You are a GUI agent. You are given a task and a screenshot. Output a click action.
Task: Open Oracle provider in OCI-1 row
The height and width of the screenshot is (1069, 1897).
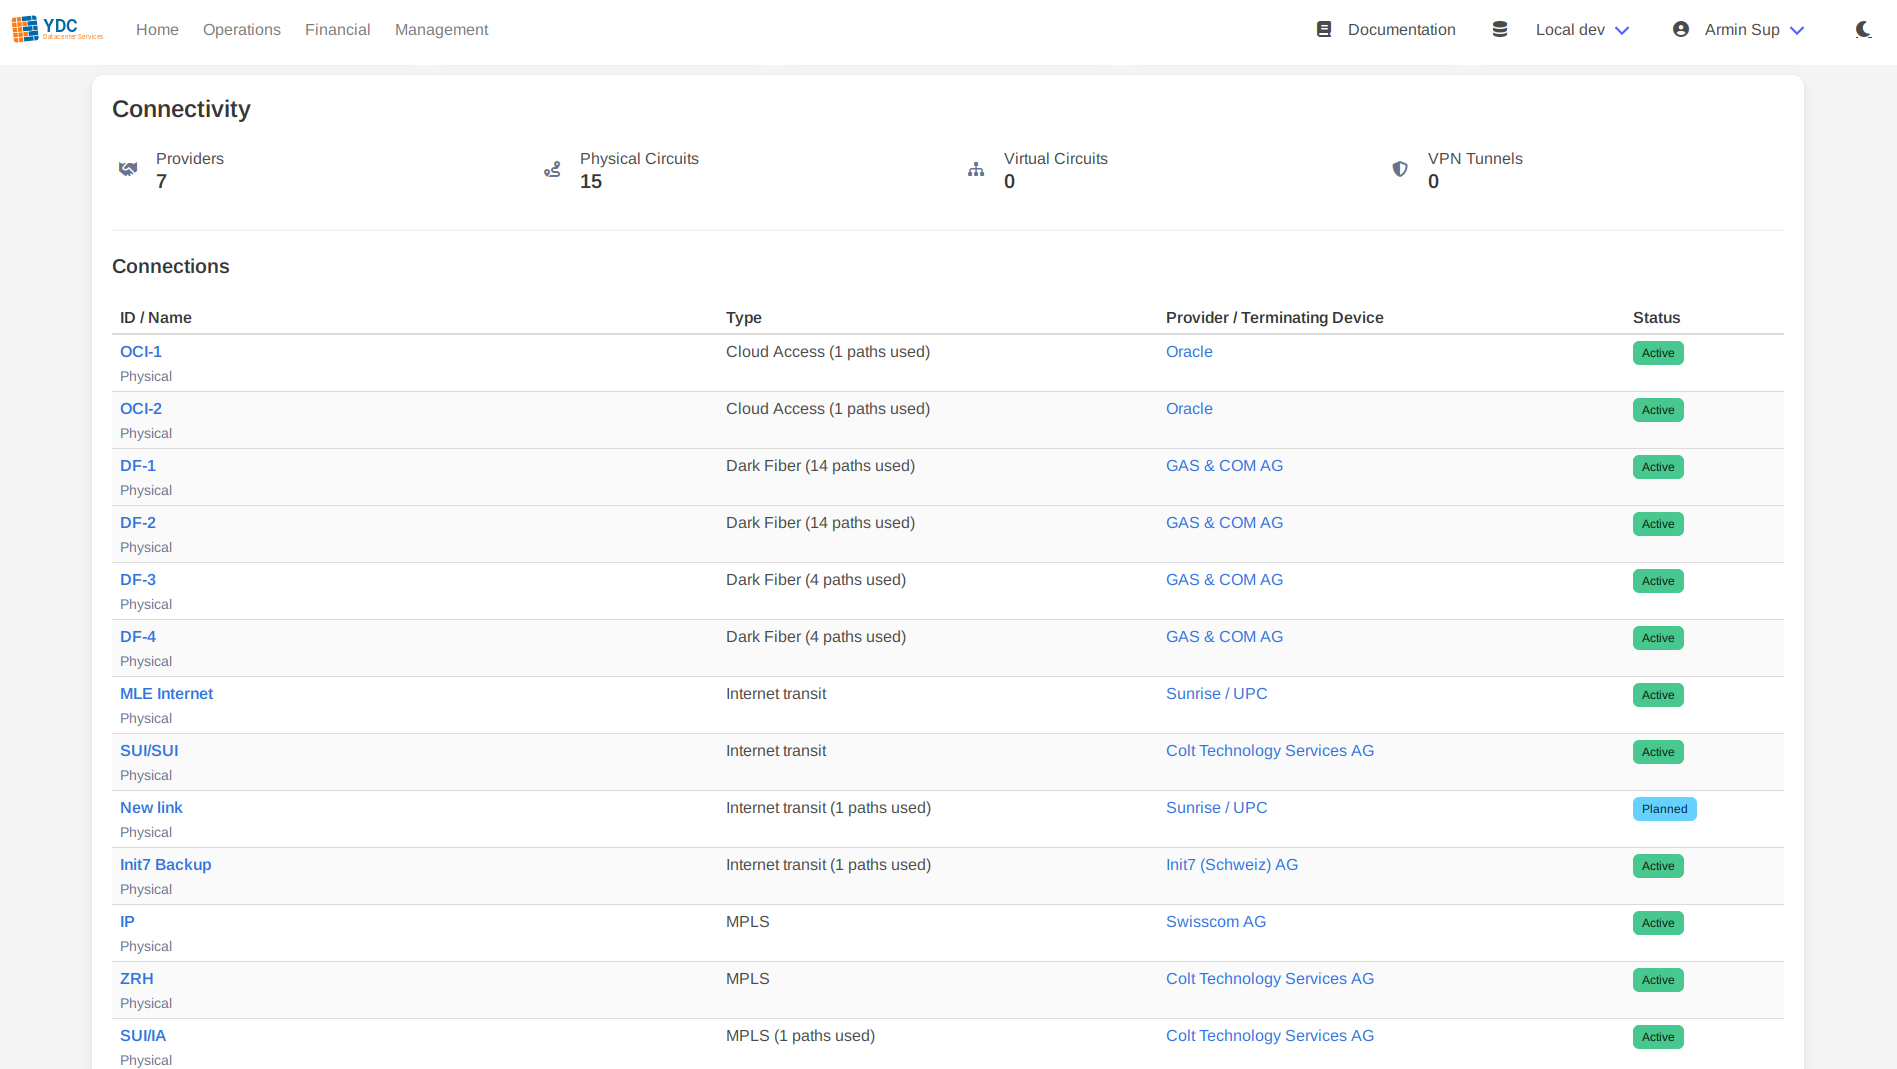point(1189,352)
